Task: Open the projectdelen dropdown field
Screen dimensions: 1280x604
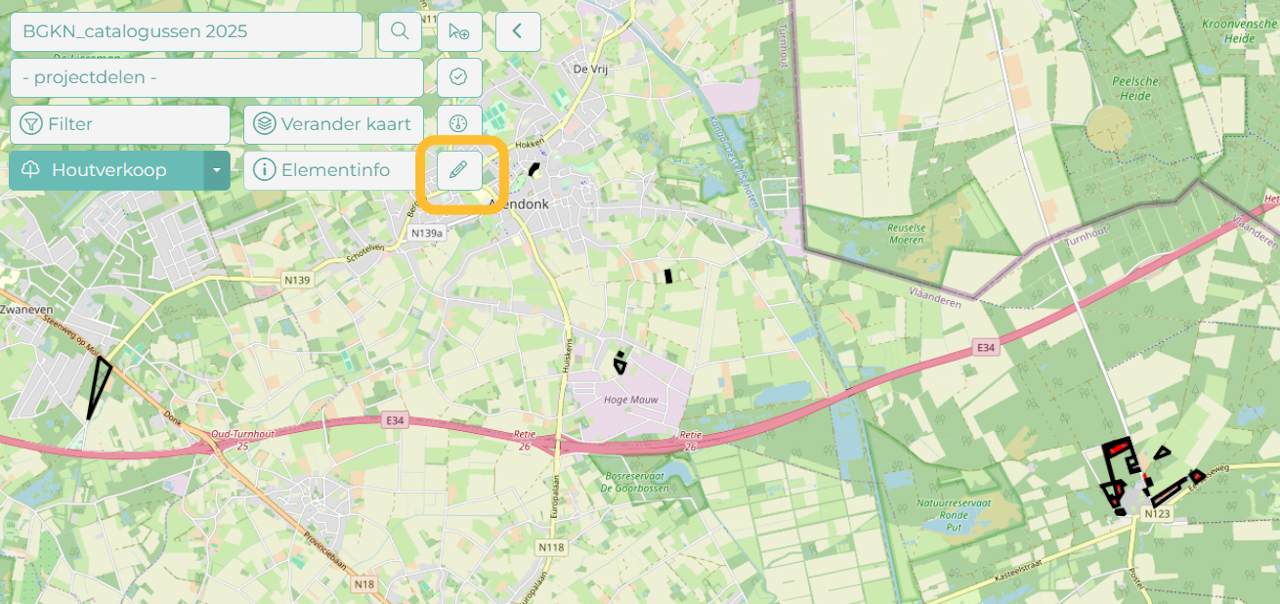Action: (217, 78)
